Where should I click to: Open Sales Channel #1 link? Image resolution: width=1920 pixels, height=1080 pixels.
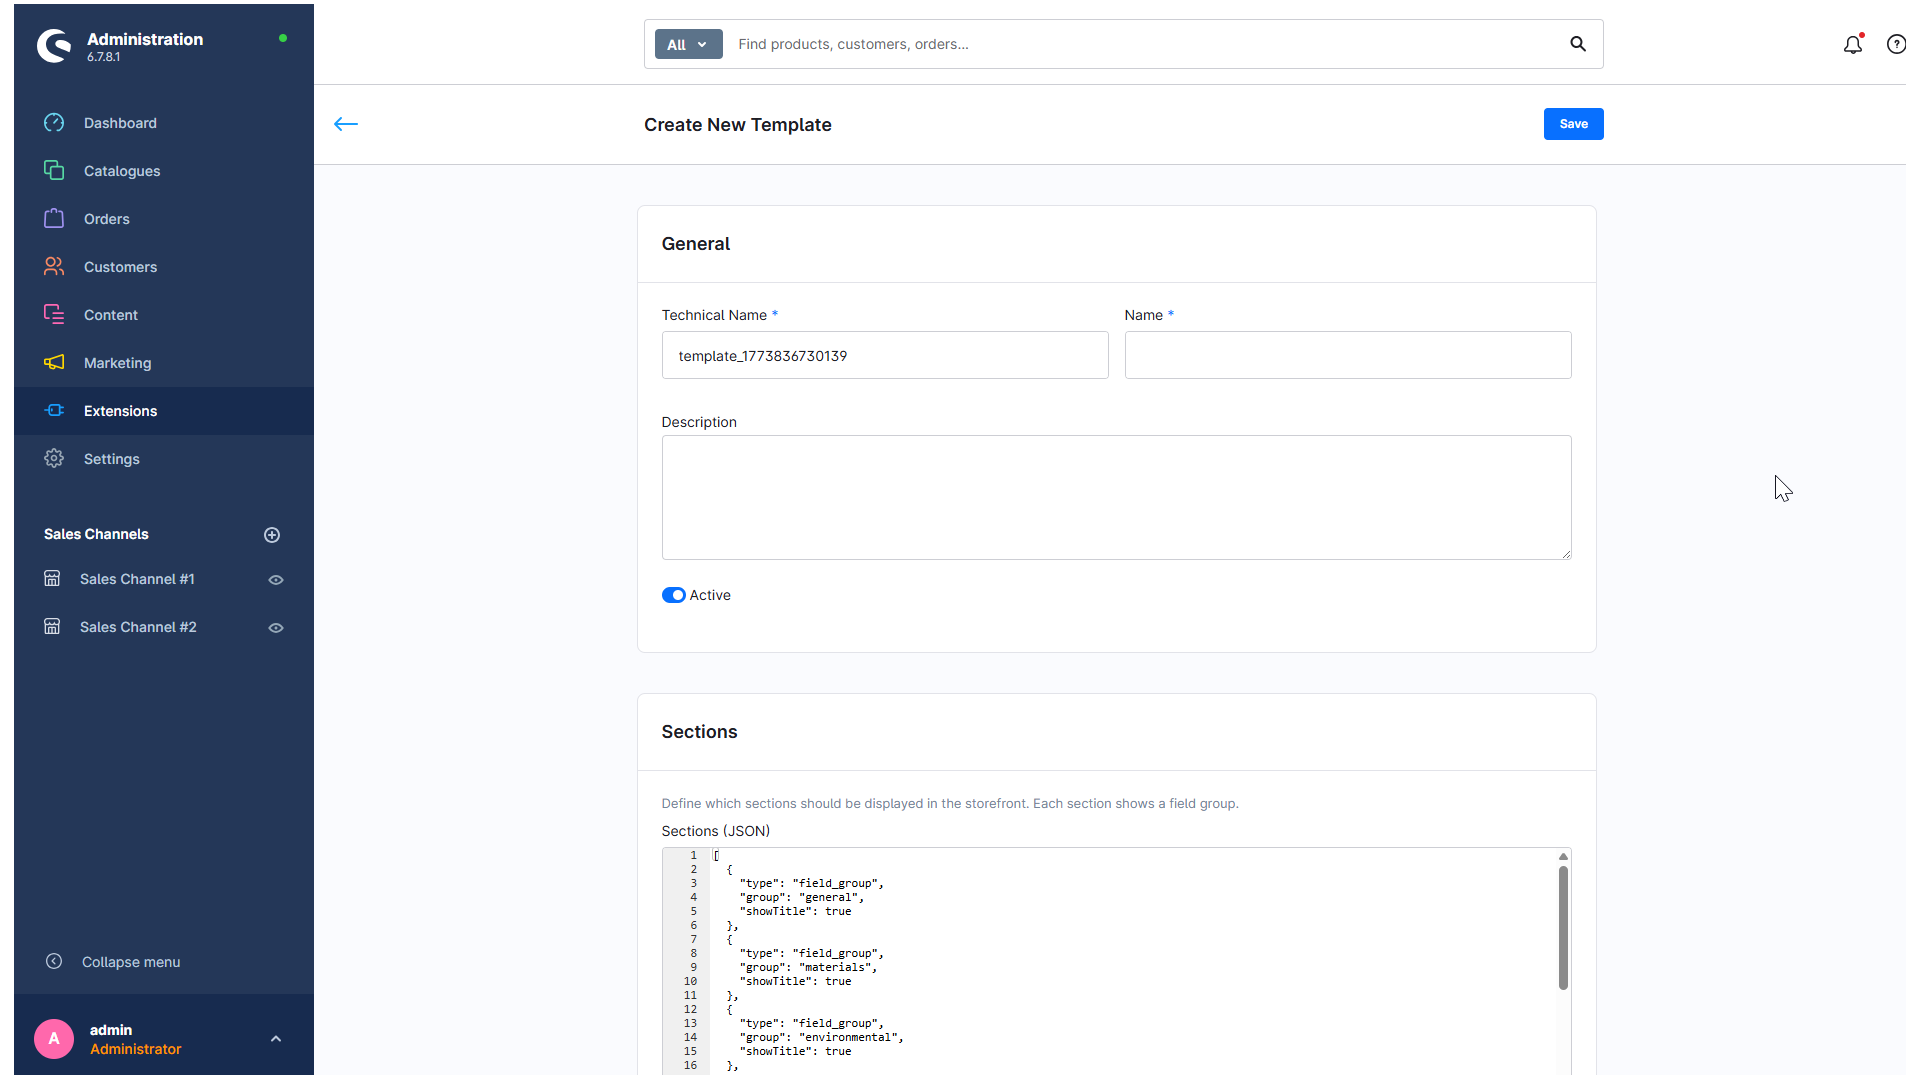coord(137,579)
